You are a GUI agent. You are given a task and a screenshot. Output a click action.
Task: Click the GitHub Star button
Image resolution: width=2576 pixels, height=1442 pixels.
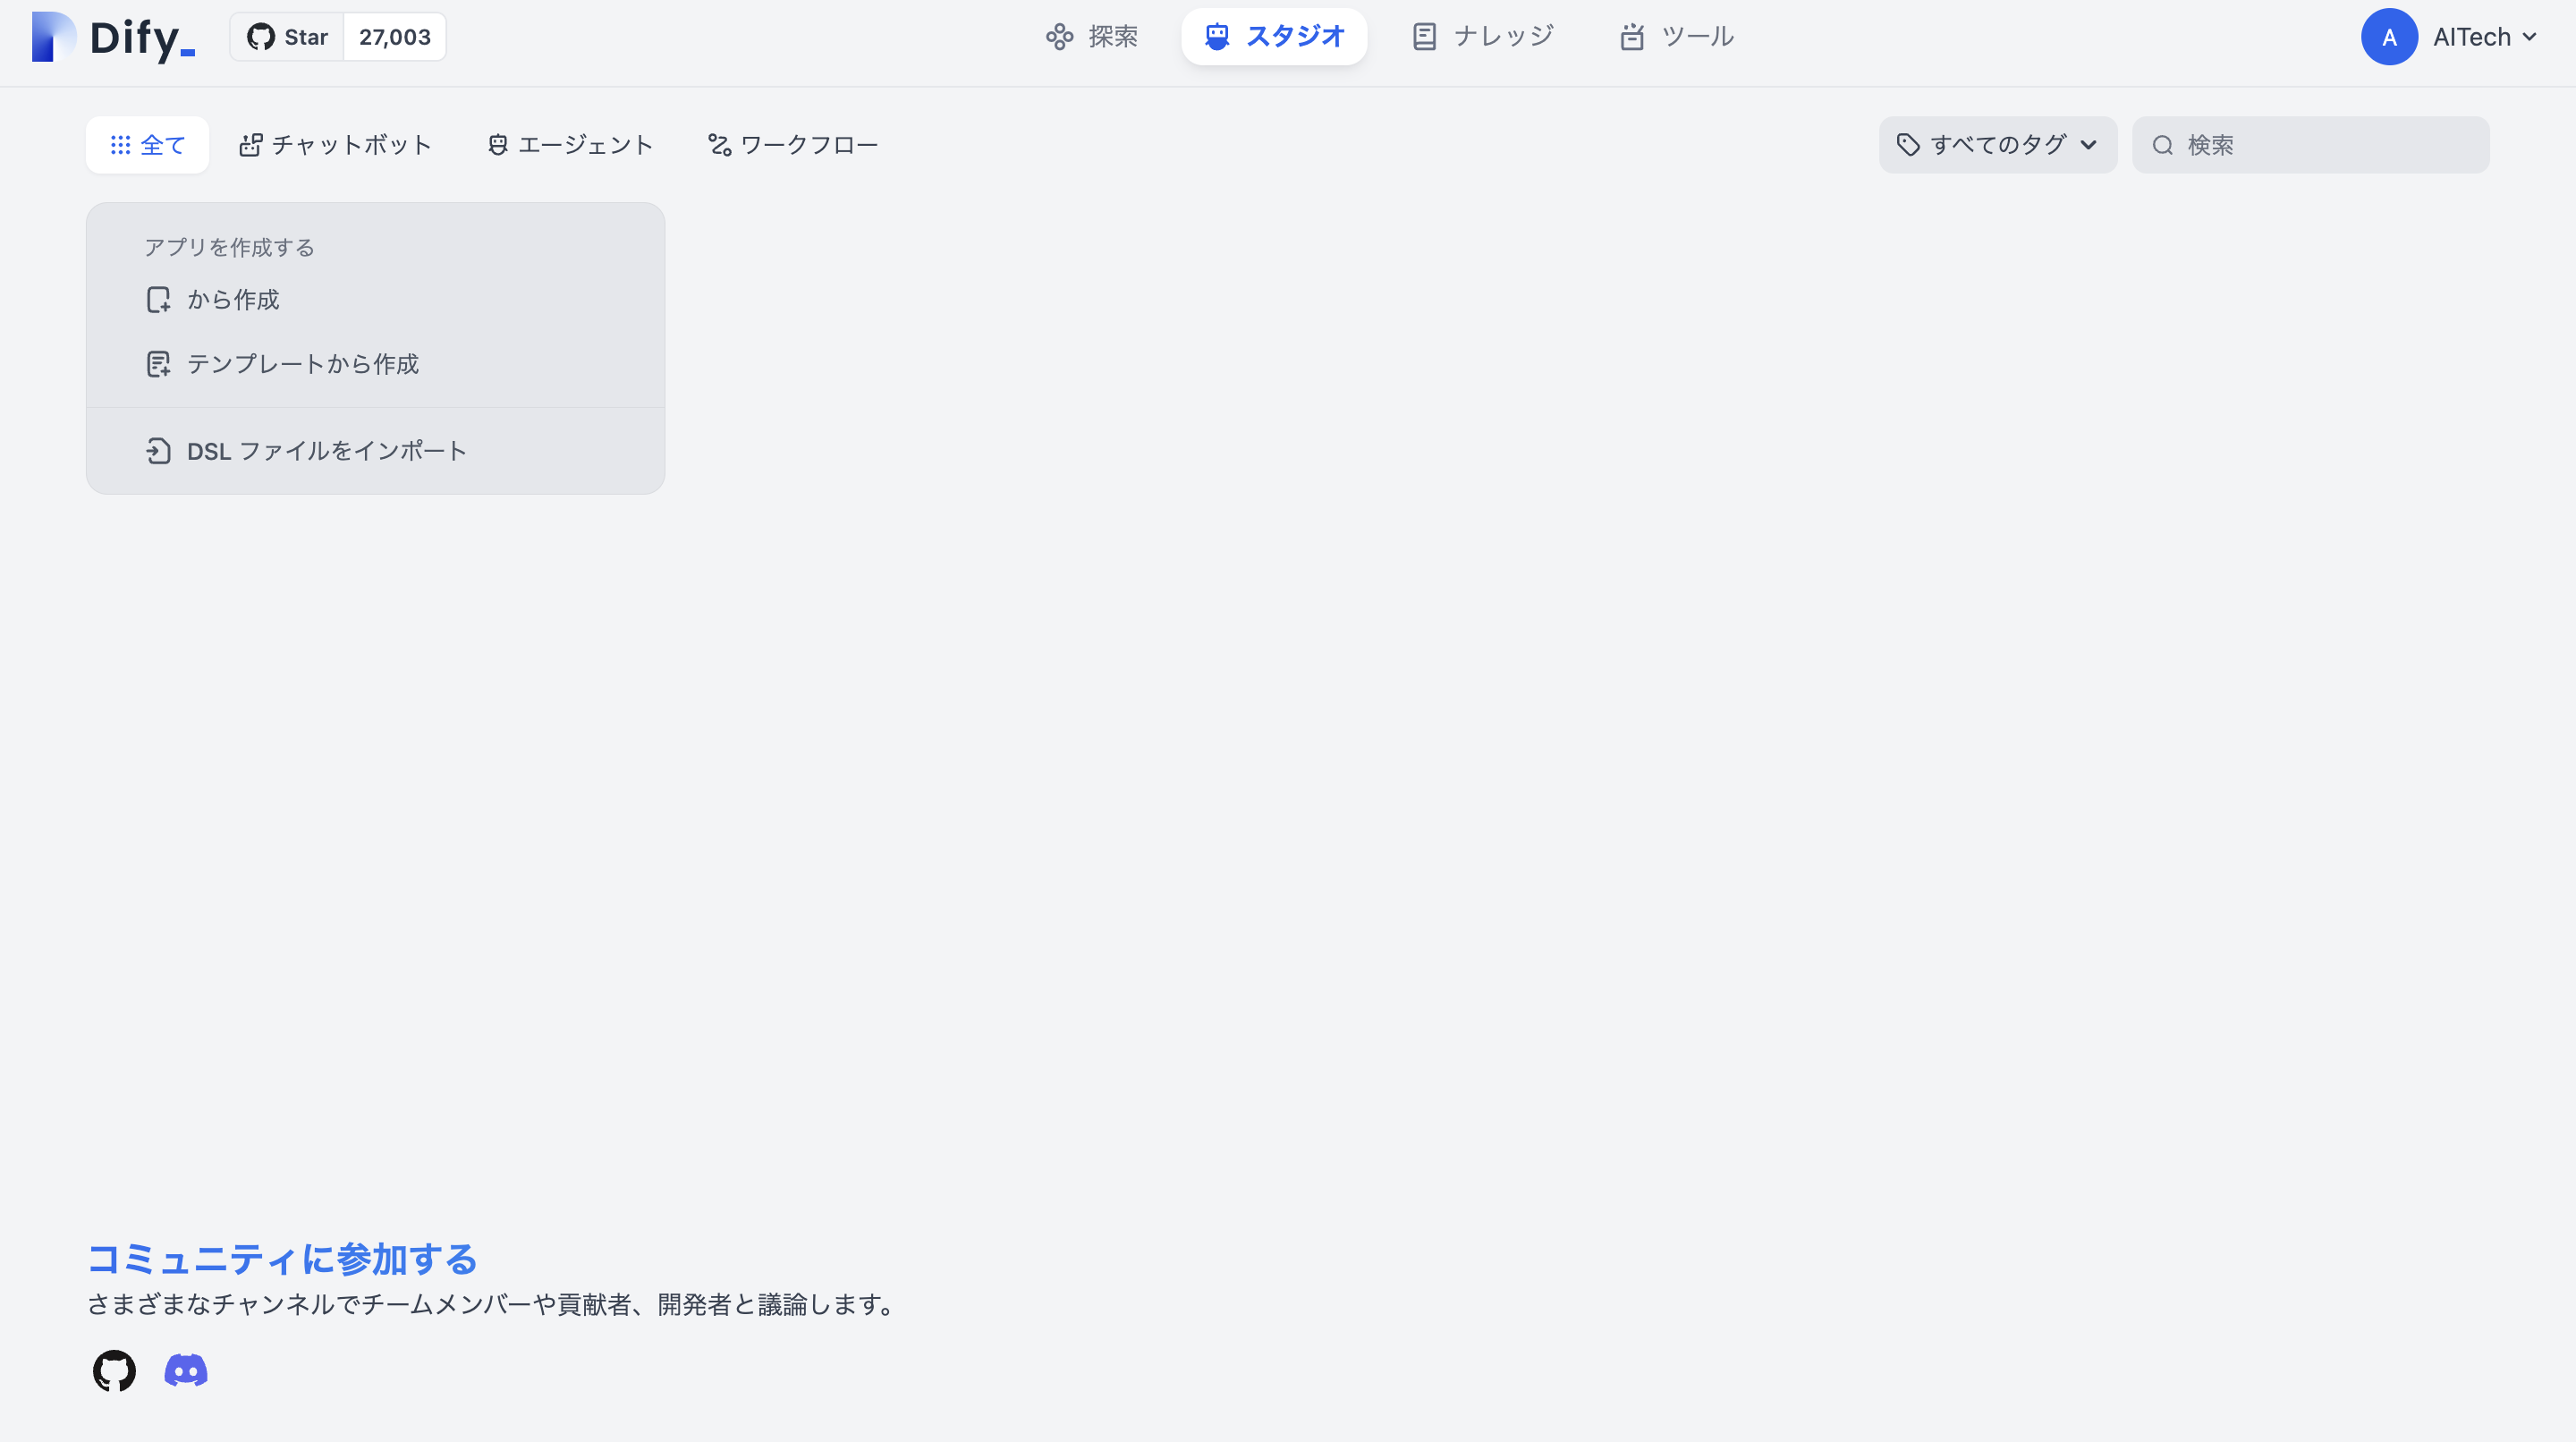click(287, 37)
